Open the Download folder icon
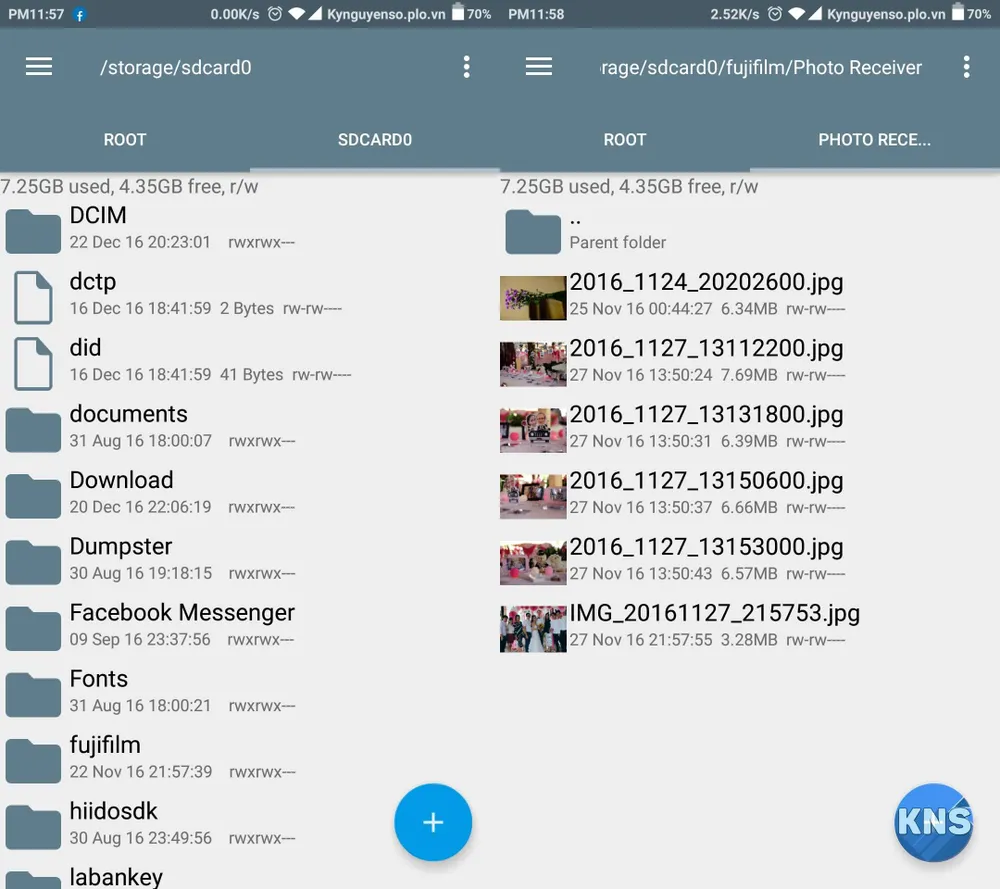1000x889 pixels. point(33,494)
